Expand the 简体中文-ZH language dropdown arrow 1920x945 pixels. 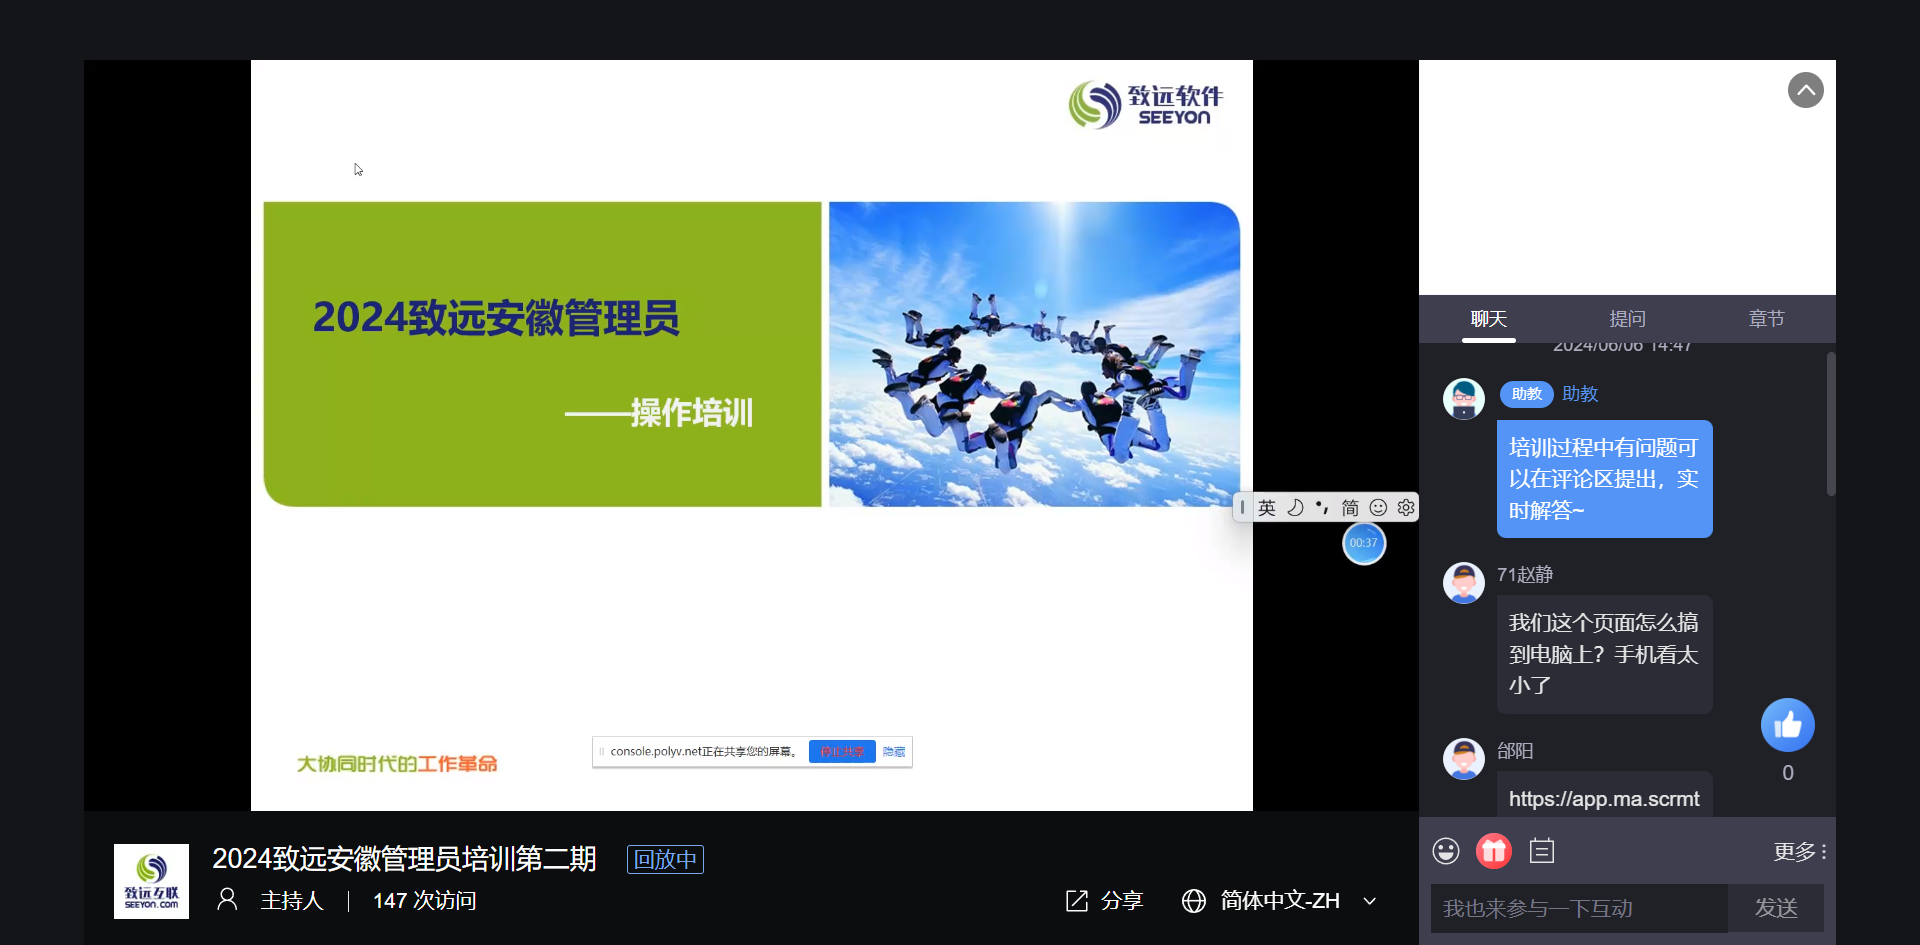[x=1370, y=901]
